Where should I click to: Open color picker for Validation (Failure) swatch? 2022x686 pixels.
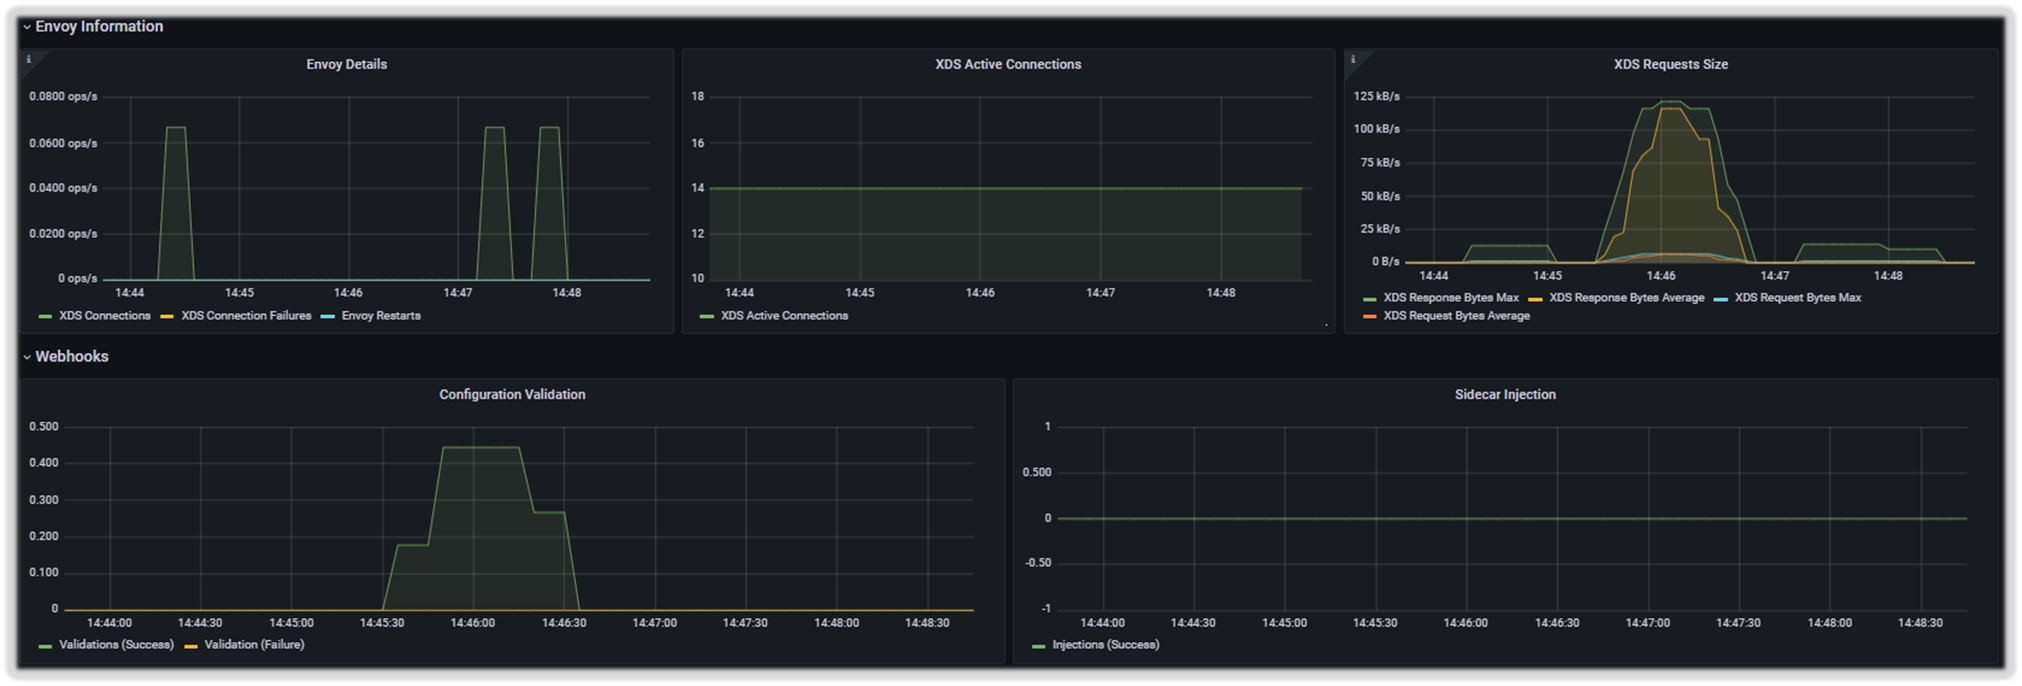[190, 646]
